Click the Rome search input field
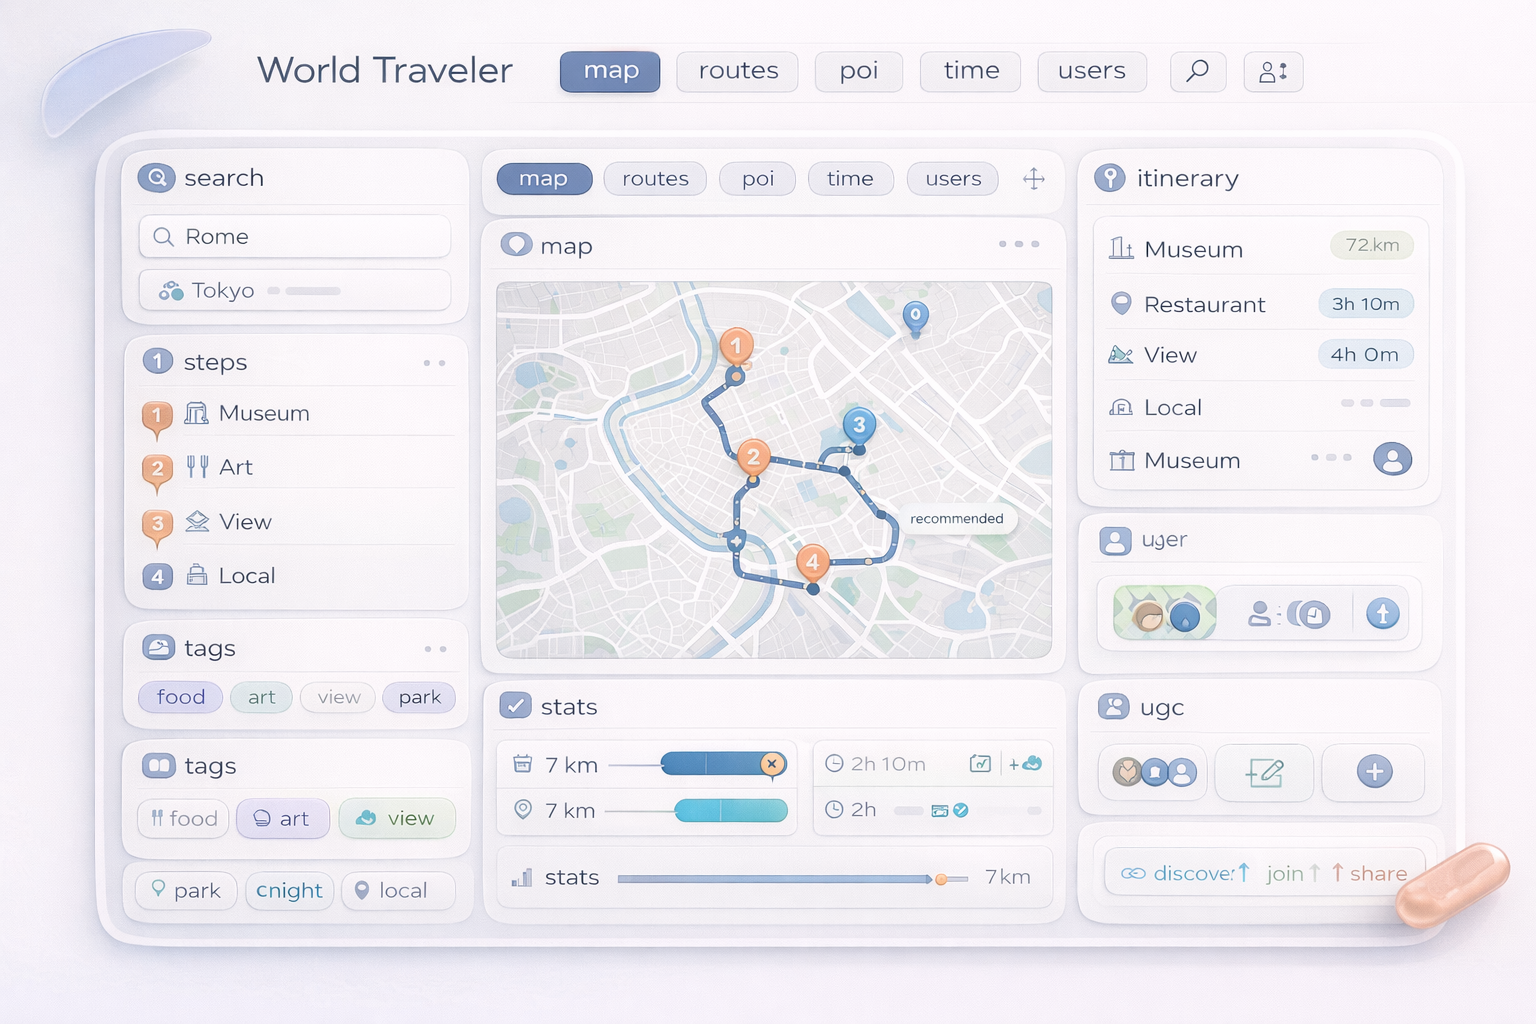 click(x=294, y=236)
